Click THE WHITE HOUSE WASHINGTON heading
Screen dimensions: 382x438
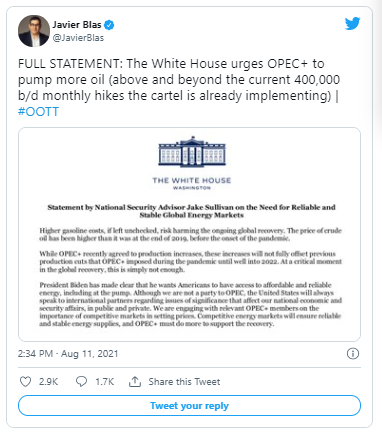192,183
